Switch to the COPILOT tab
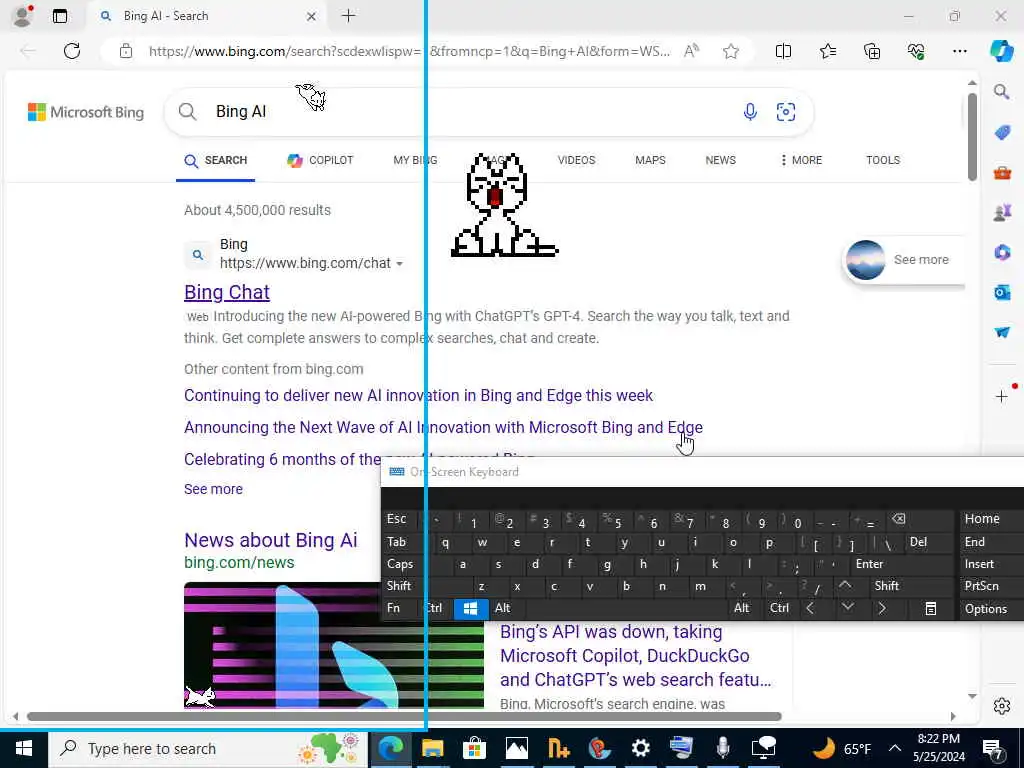Screen dimensions: 1024x768 pos(320,160)
